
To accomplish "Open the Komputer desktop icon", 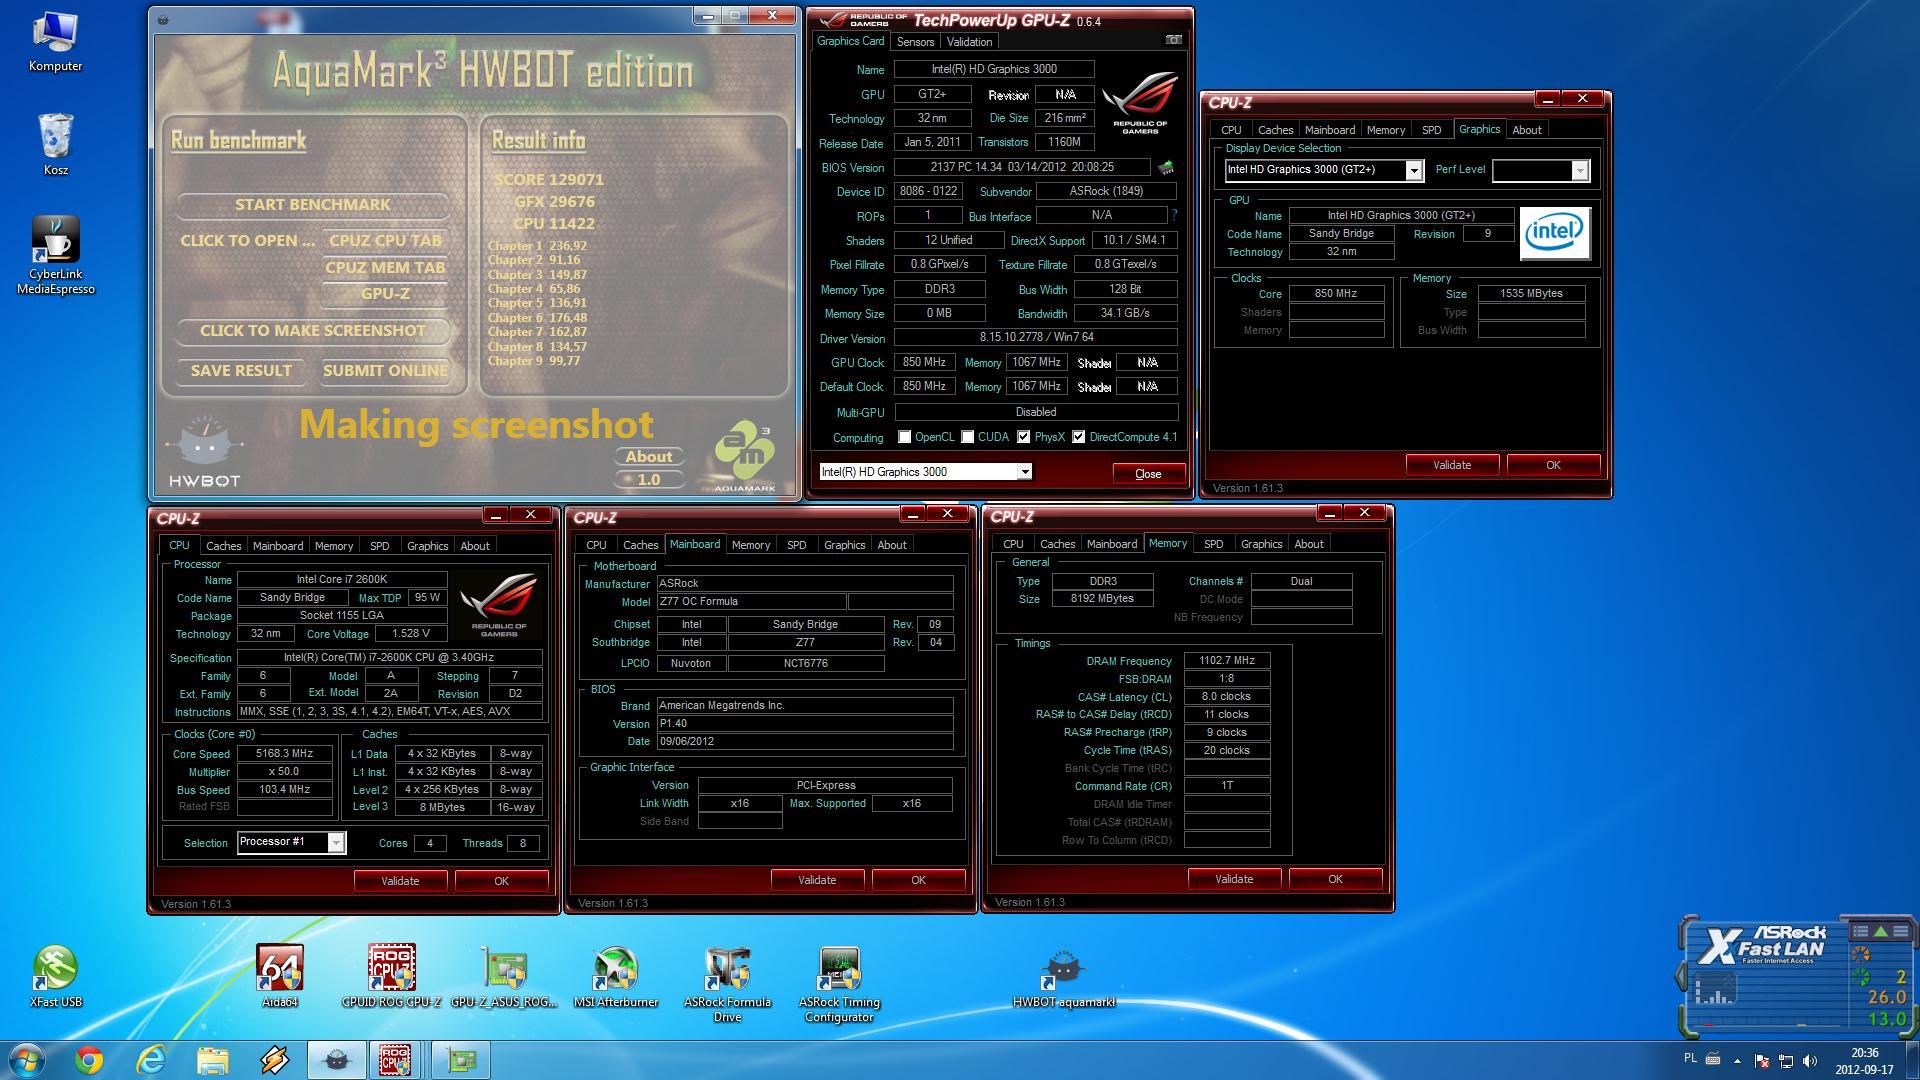I will pos(55,42).
